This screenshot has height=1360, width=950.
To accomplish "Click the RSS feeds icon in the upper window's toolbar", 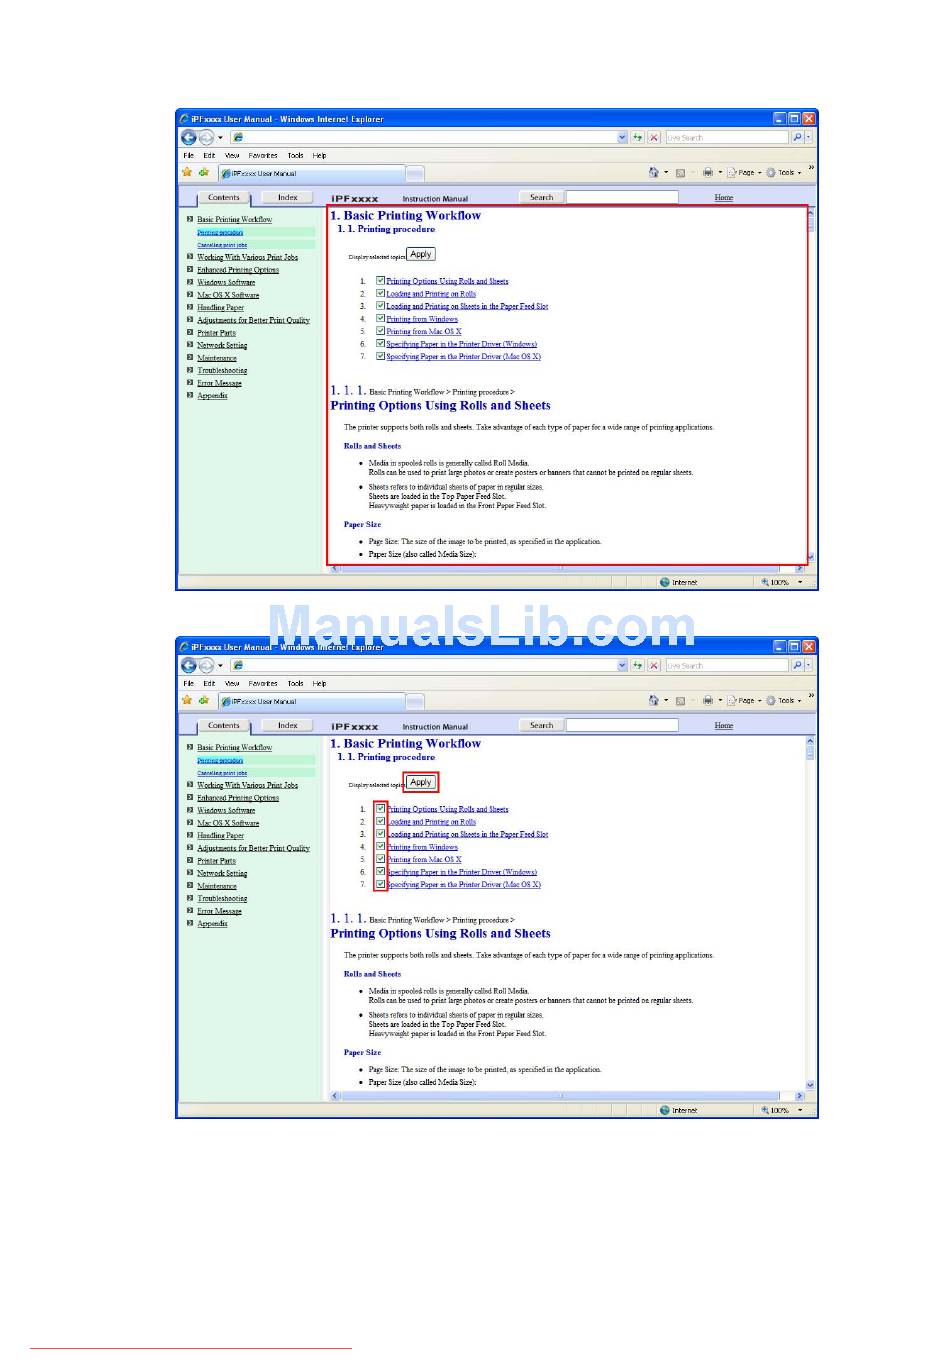I will coord(680,172).
